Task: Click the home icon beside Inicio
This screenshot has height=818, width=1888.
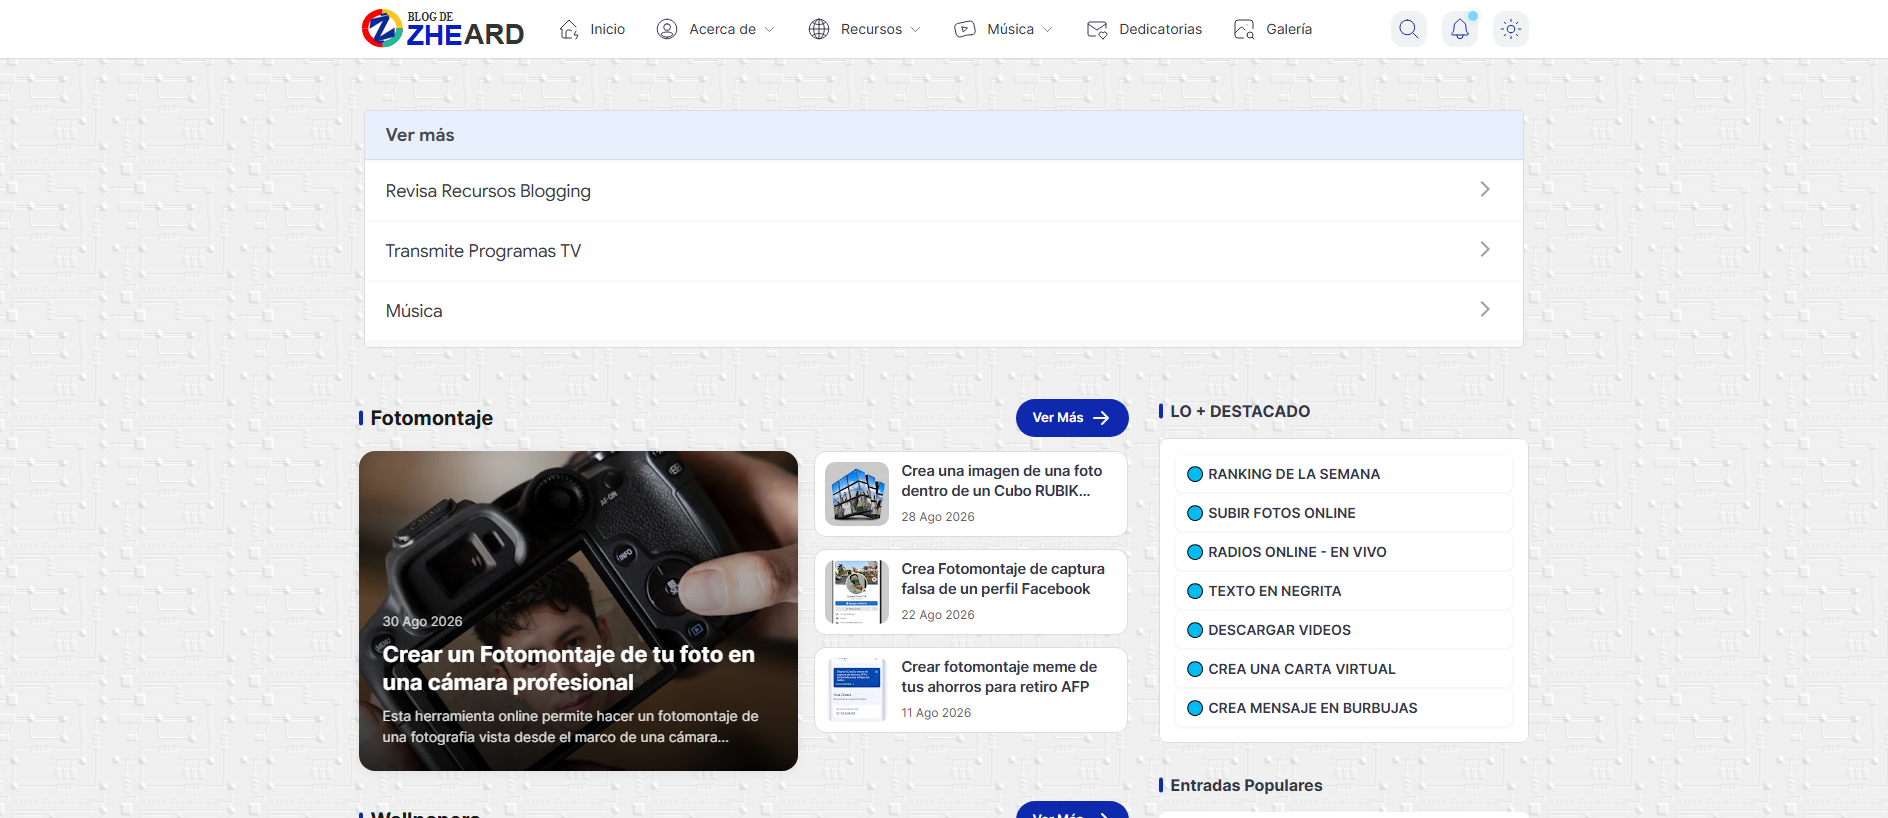Action: [569, 29]
